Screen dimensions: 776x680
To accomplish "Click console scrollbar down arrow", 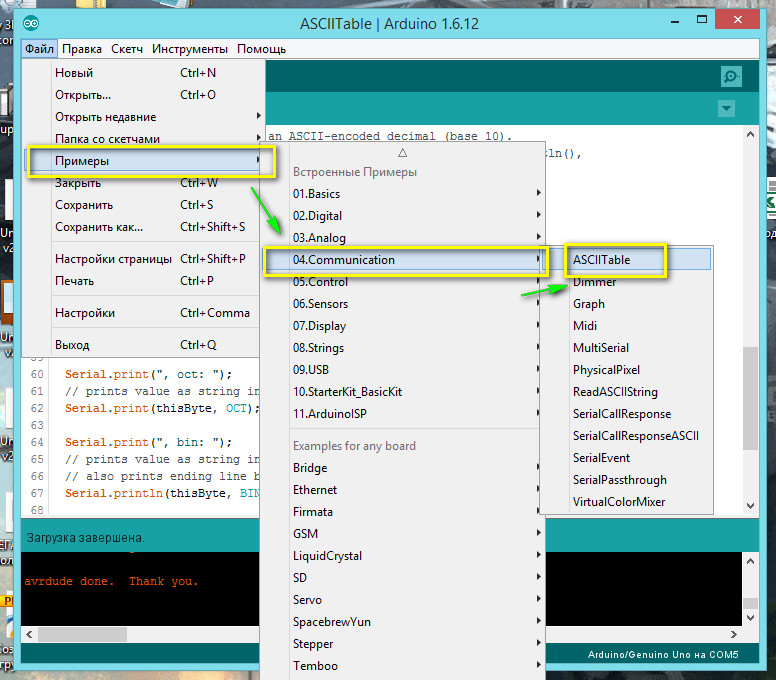I will point(750,618).
